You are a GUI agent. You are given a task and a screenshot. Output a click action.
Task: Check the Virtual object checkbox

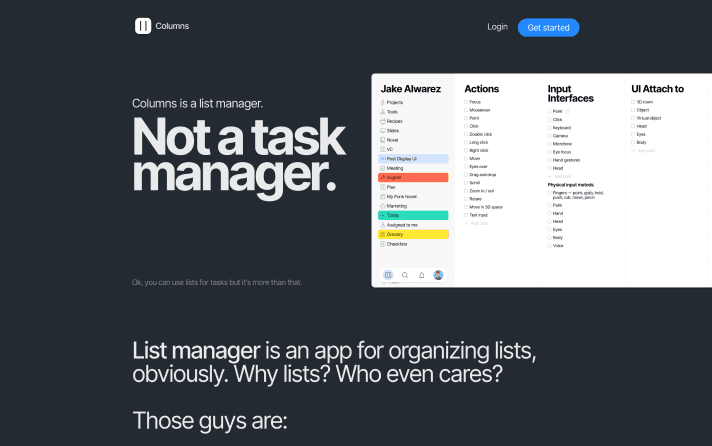coord(633,118)
